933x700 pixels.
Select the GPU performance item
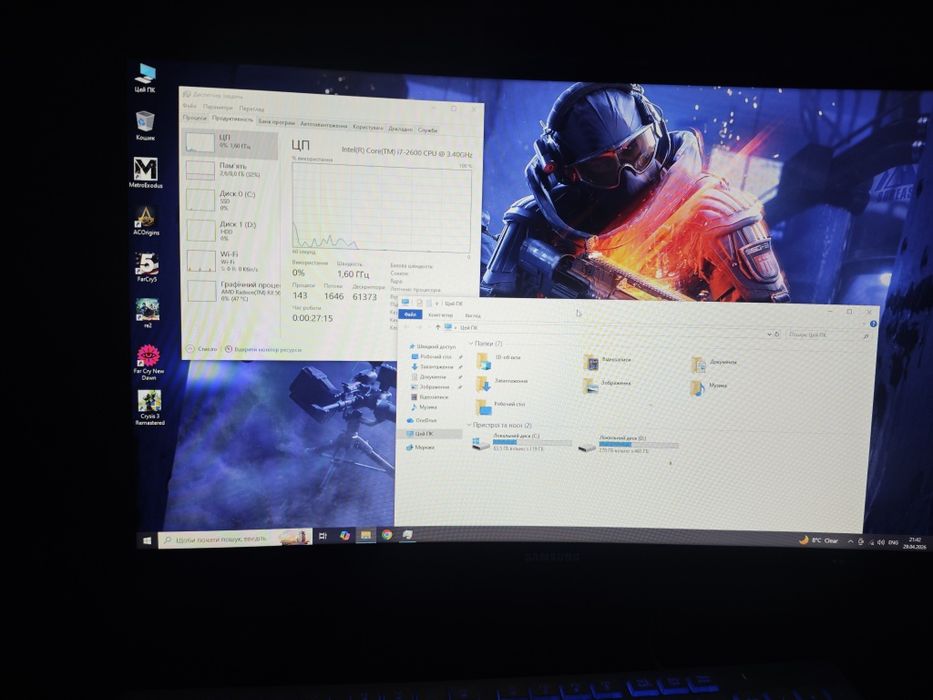point(233,290)
